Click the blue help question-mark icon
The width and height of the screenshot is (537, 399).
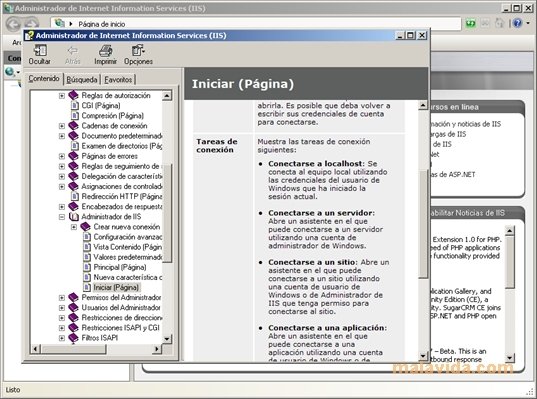pos(517,23)
